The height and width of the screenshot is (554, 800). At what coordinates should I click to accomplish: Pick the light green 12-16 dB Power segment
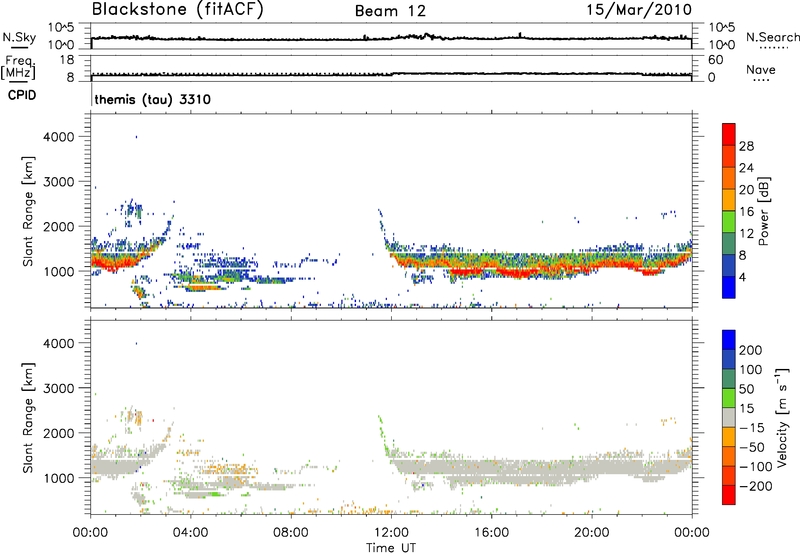pyautogui.click(x=729, y=221)
